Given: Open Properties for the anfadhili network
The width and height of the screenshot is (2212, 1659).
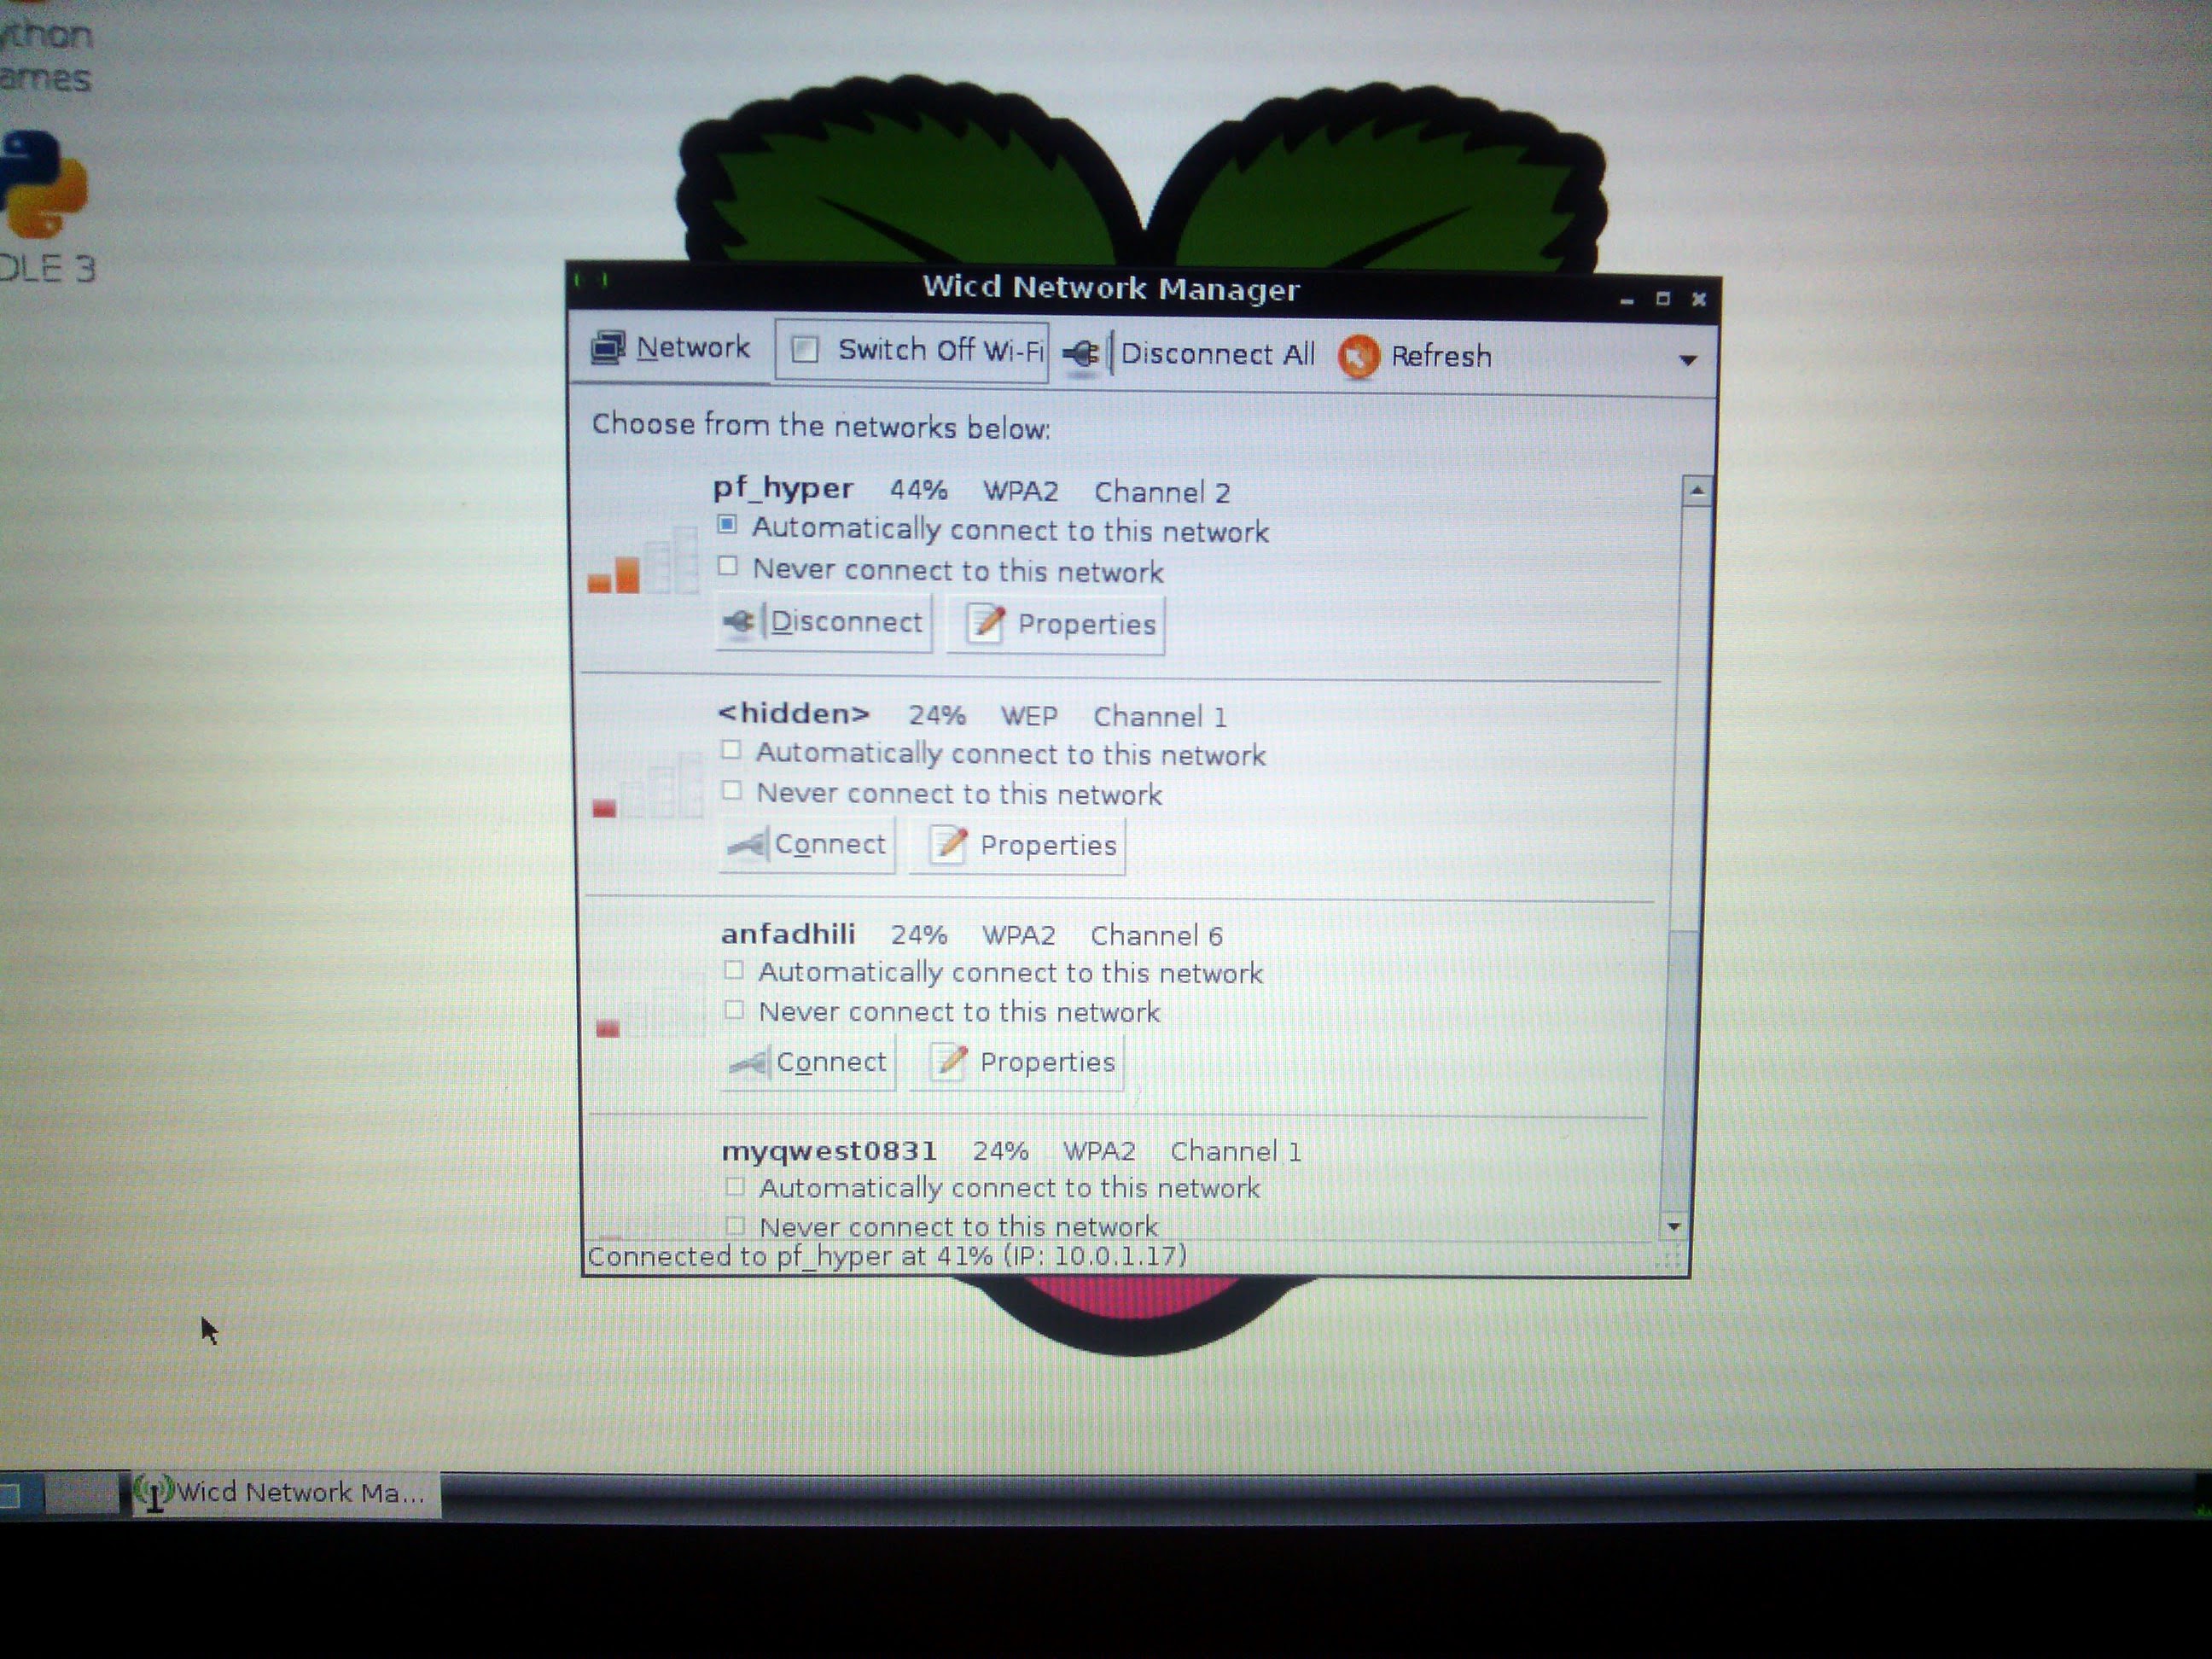Looking at the screenshot, I should tap(1018, 1062).
